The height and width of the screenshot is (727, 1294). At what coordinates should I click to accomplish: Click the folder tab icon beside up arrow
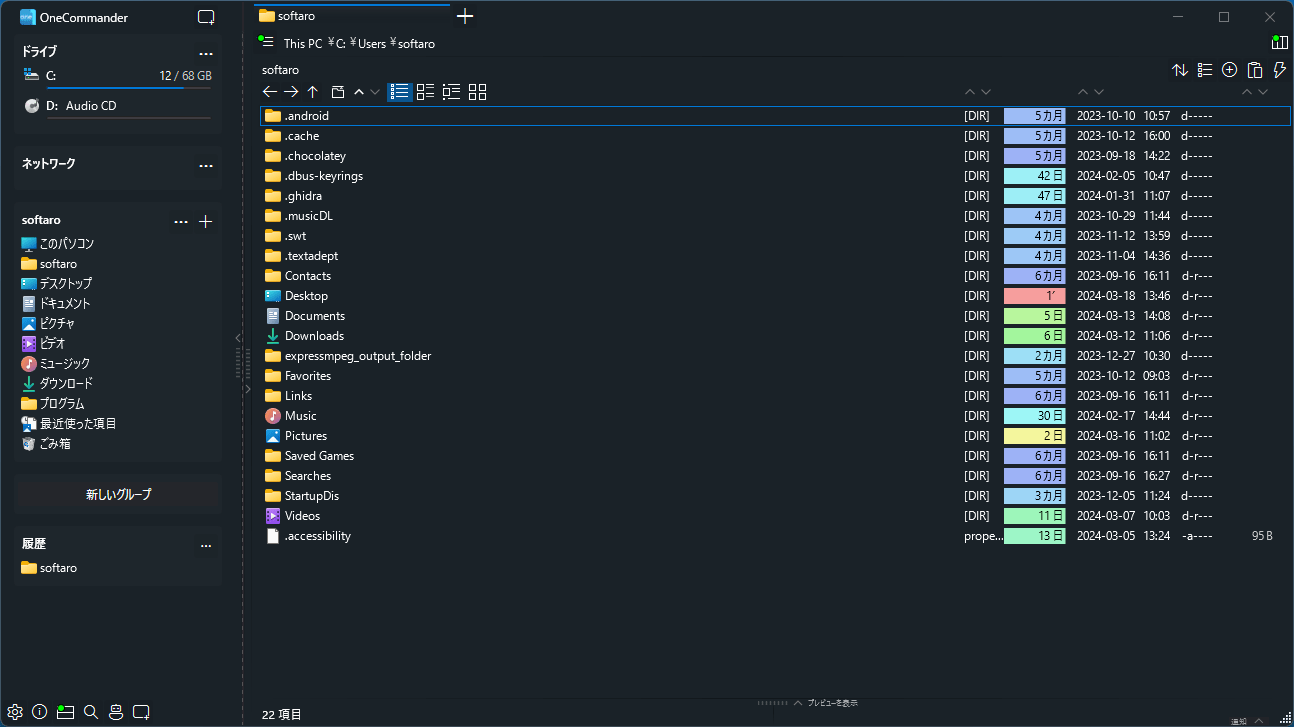click(338, 92)
